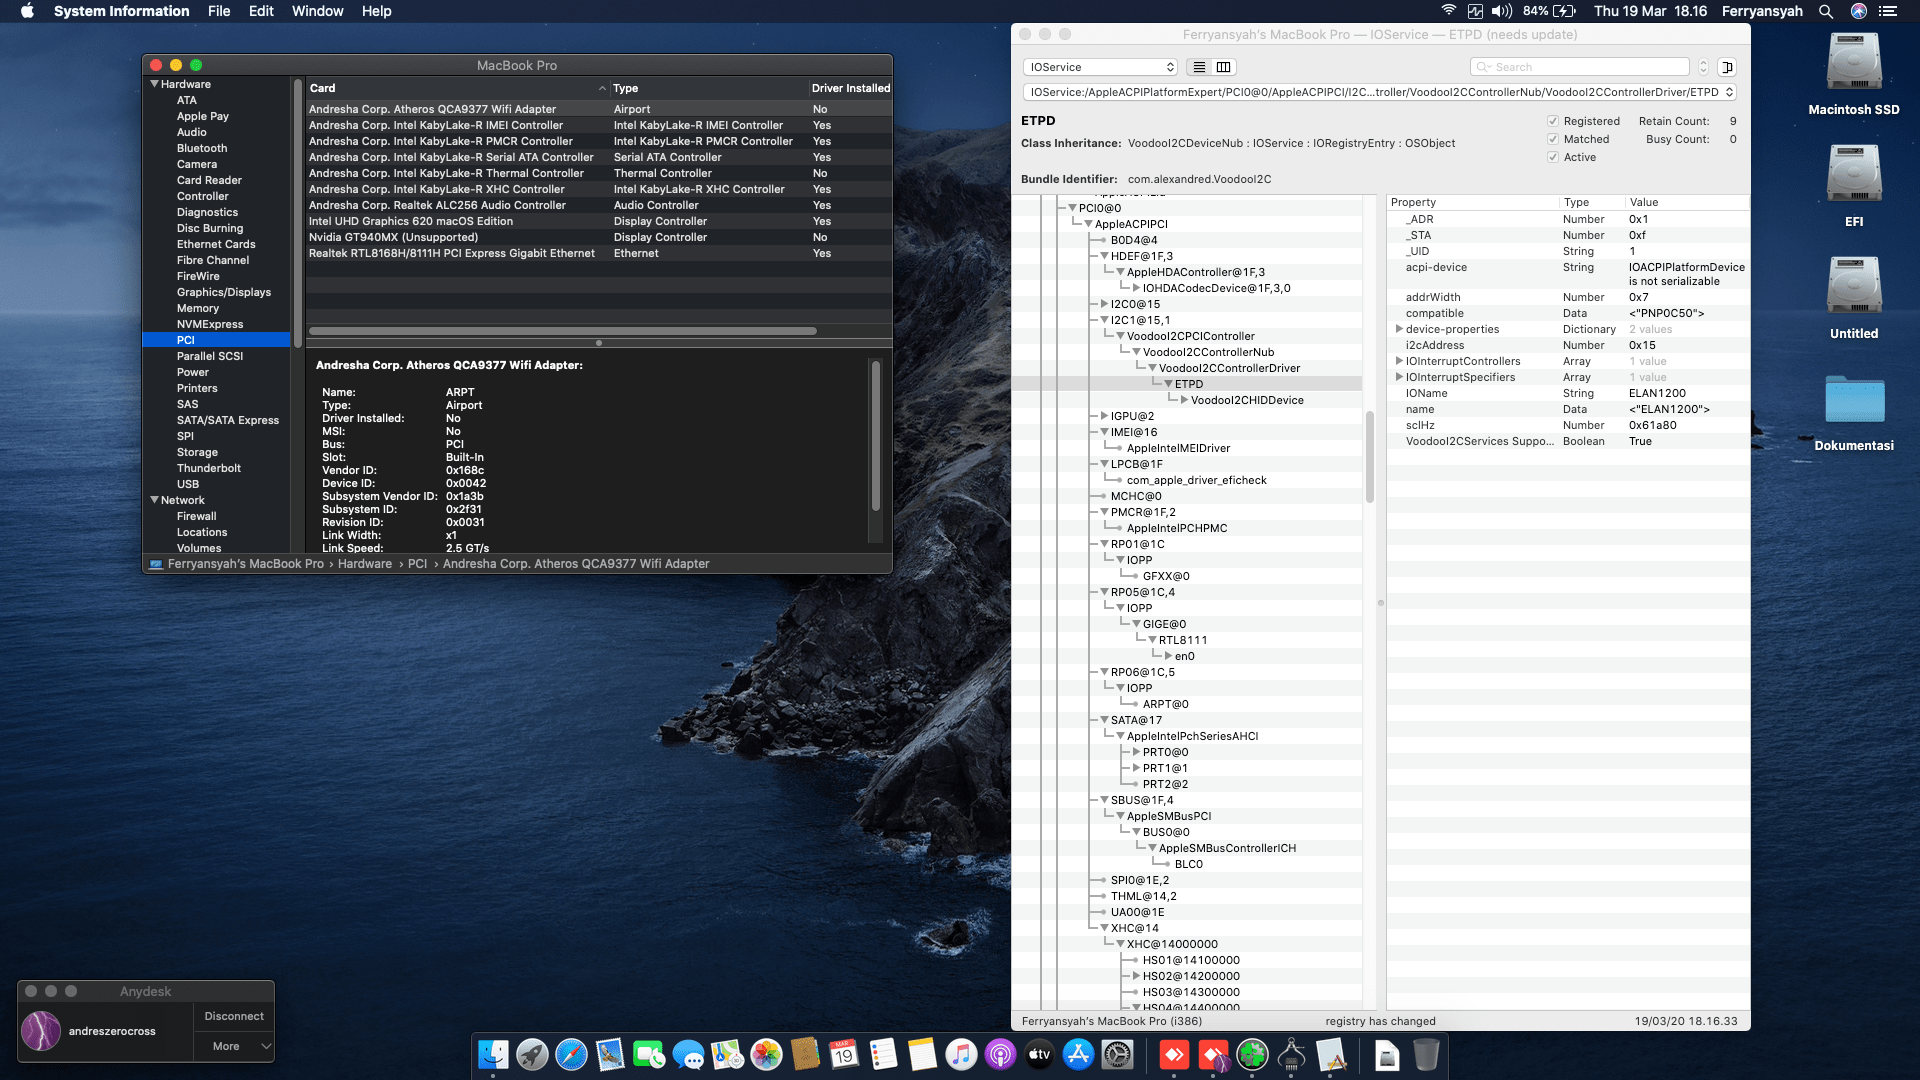Open the File menu
1920x1080 pixels.
pyautogui.click(x=219, y=11)
